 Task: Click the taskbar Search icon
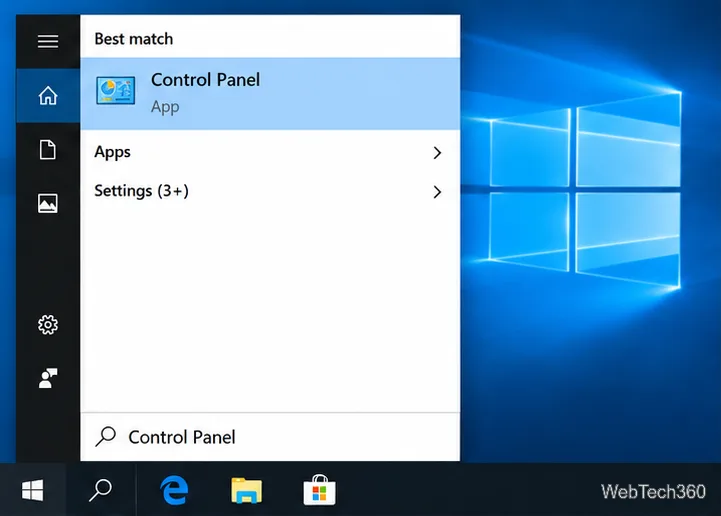(x=101, y=490)
